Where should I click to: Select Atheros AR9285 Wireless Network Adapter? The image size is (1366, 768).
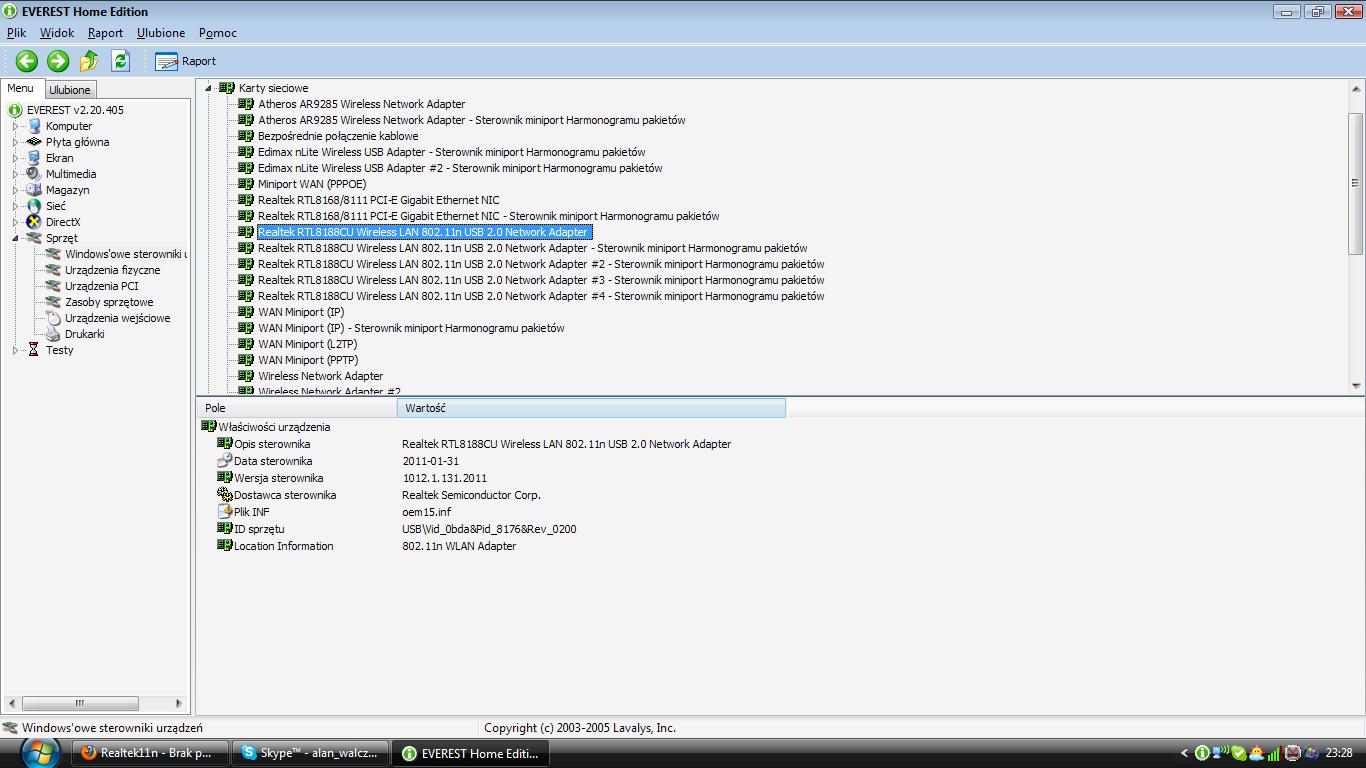361,104
